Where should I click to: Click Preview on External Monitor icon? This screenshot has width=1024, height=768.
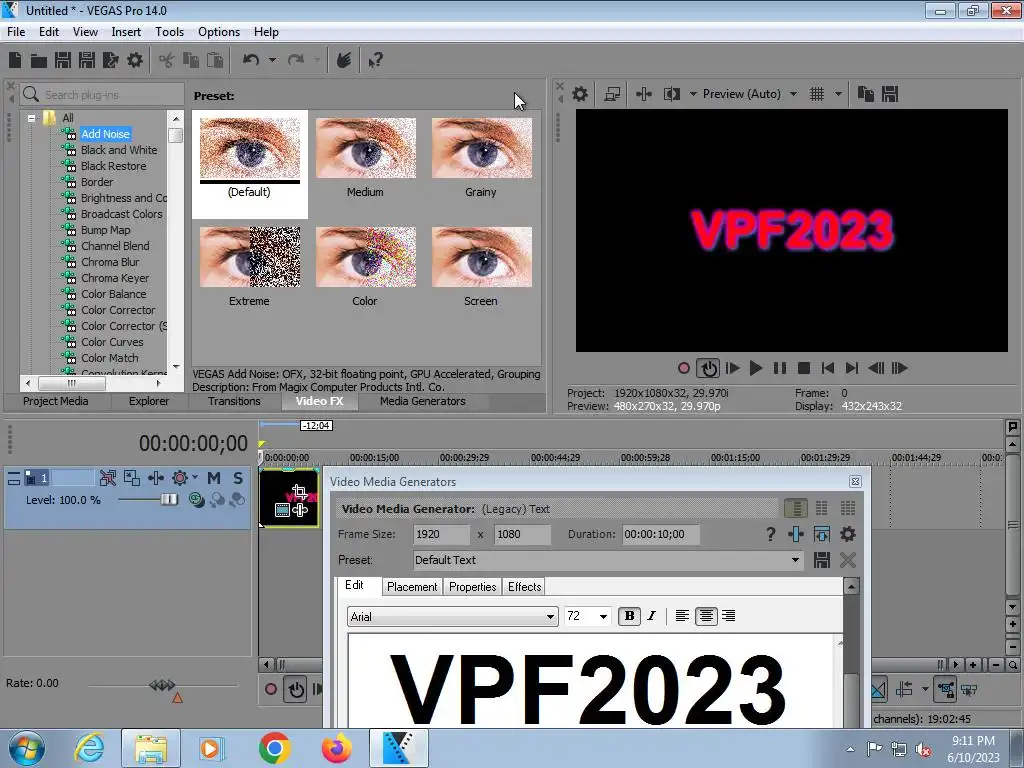click(612, 94)
